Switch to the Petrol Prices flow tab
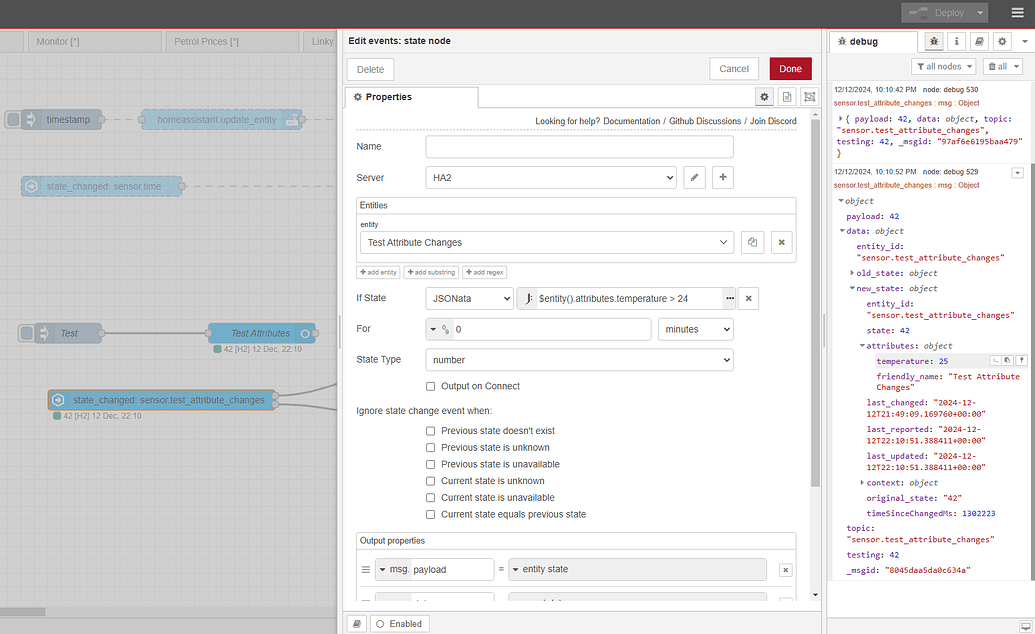Screen dimensions: 1035x634 coord(206,41)
